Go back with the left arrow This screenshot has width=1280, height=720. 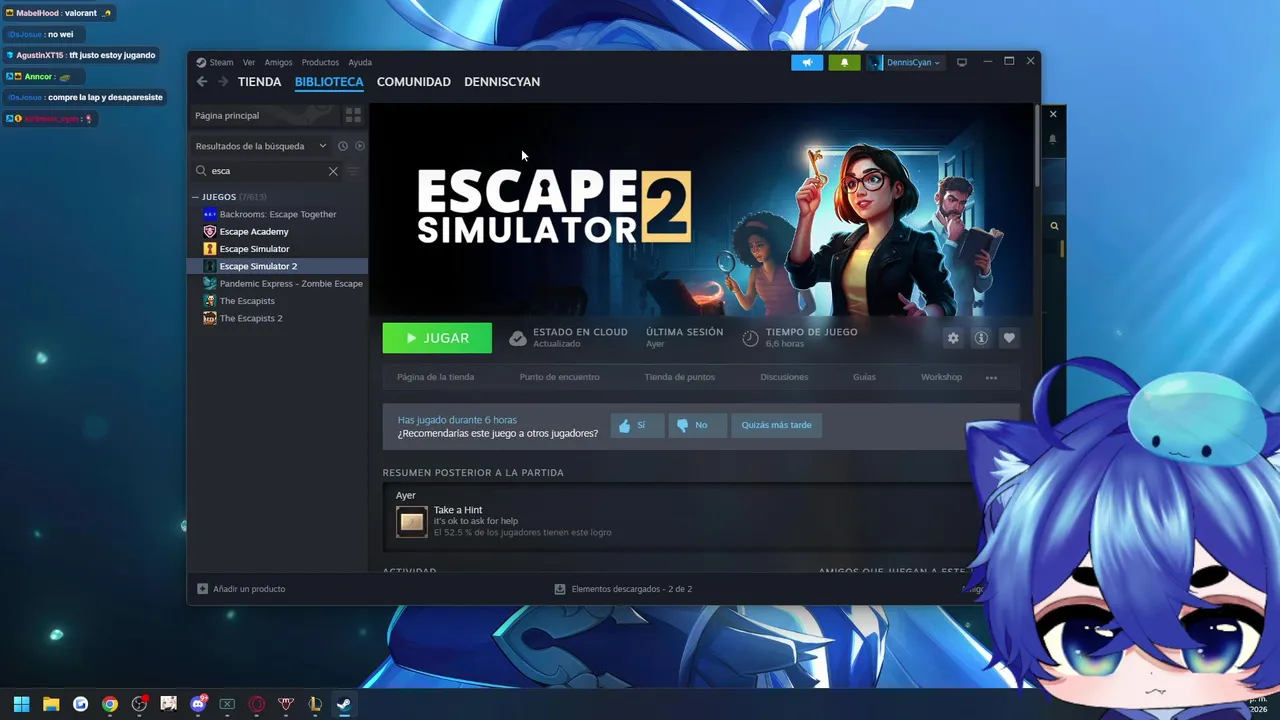click(202, 82)
